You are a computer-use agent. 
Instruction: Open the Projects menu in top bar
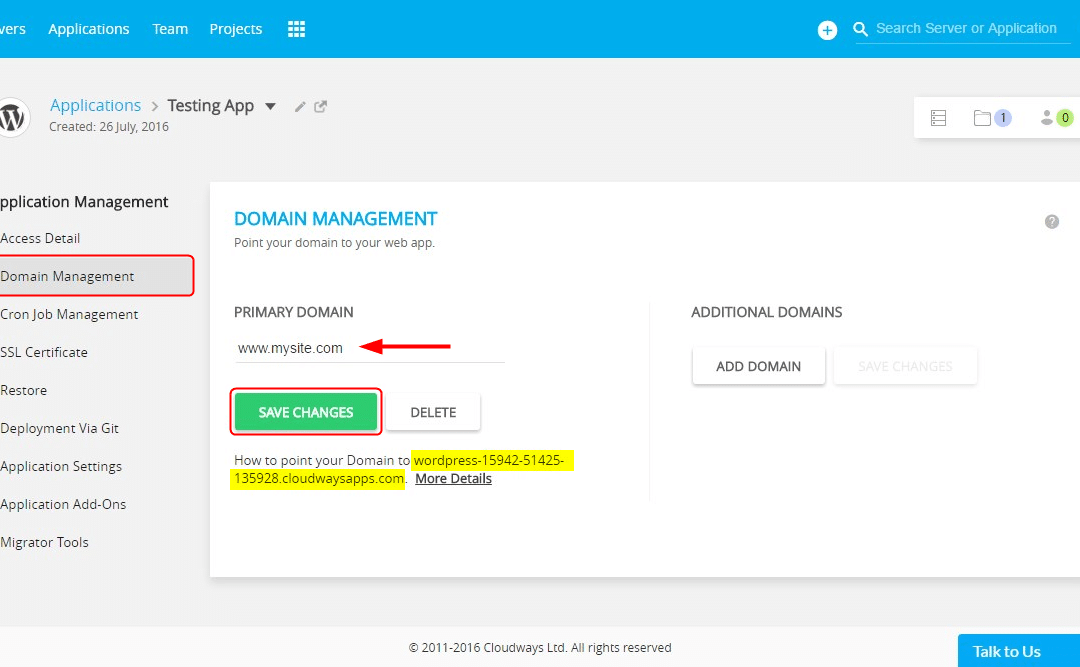pos(236,29)
